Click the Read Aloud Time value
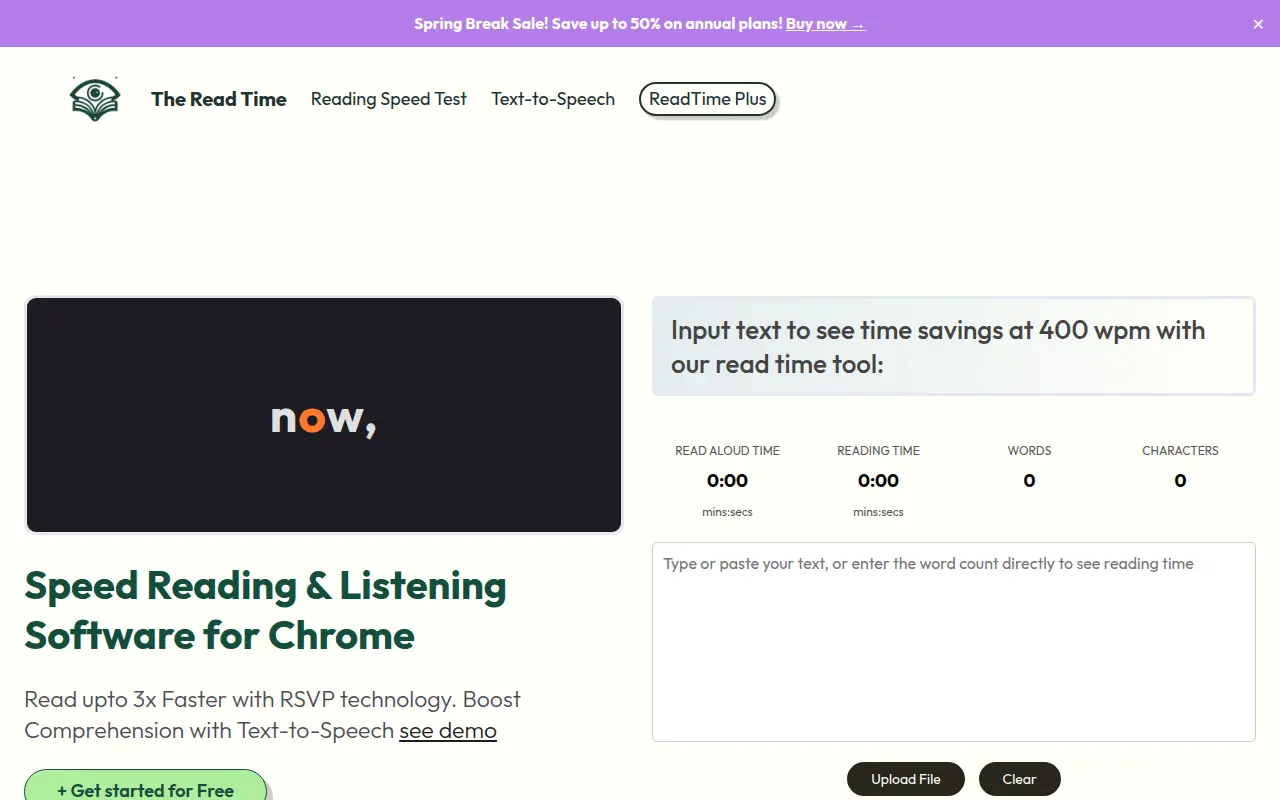 click(x=727, y=481)
